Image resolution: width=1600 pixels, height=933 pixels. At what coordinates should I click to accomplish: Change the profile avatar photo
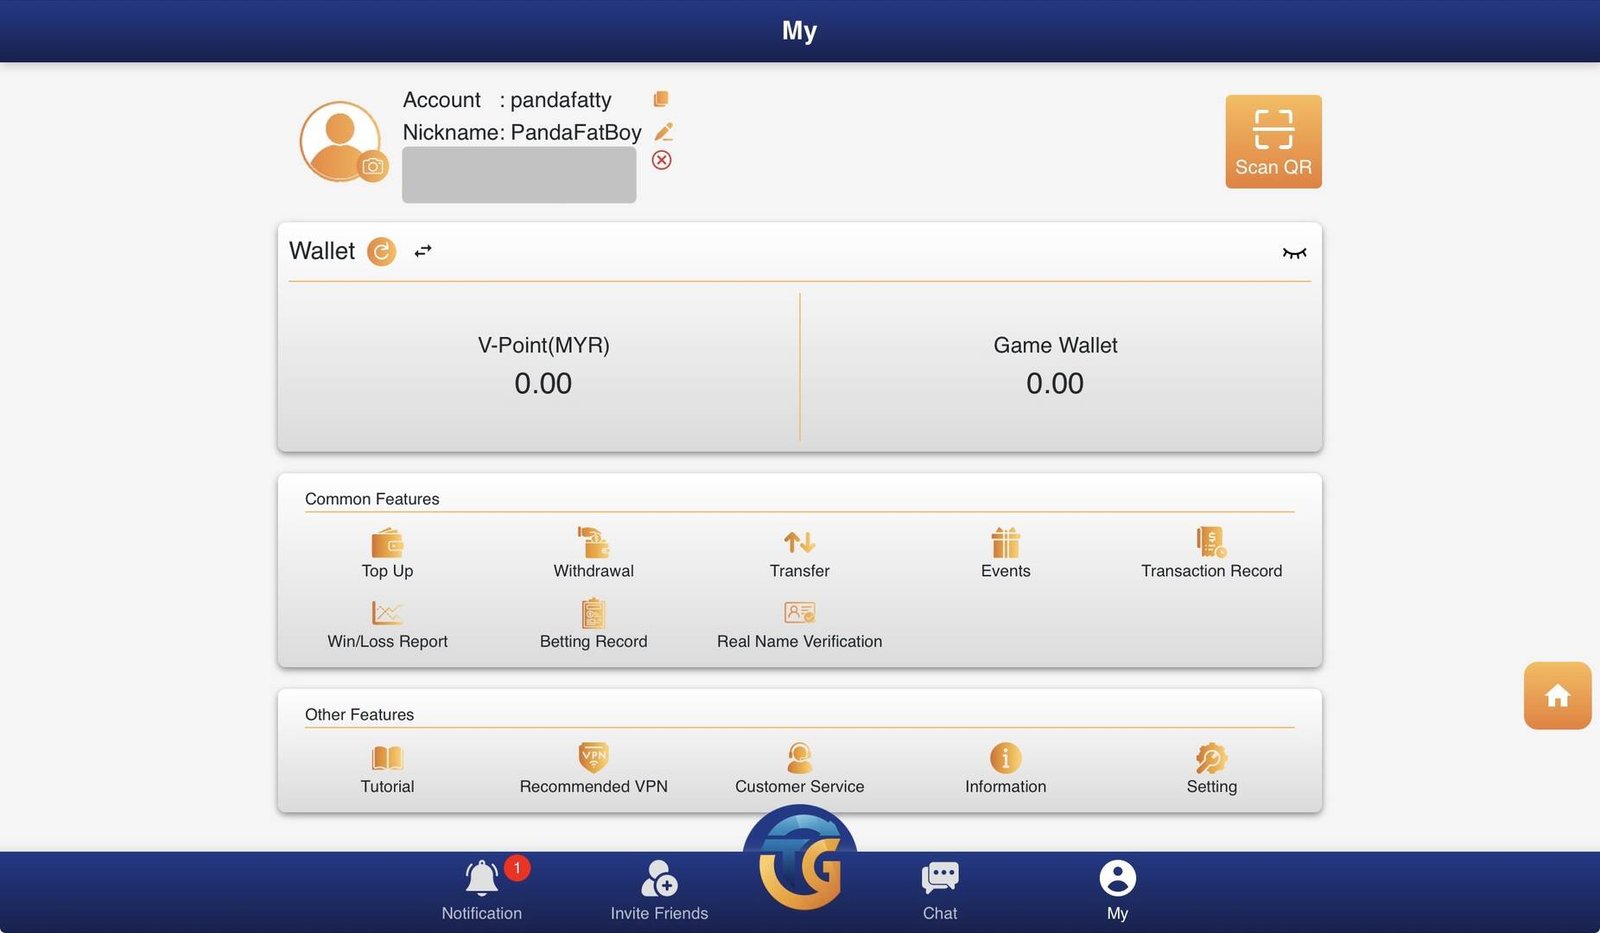(x=372, y=166)
